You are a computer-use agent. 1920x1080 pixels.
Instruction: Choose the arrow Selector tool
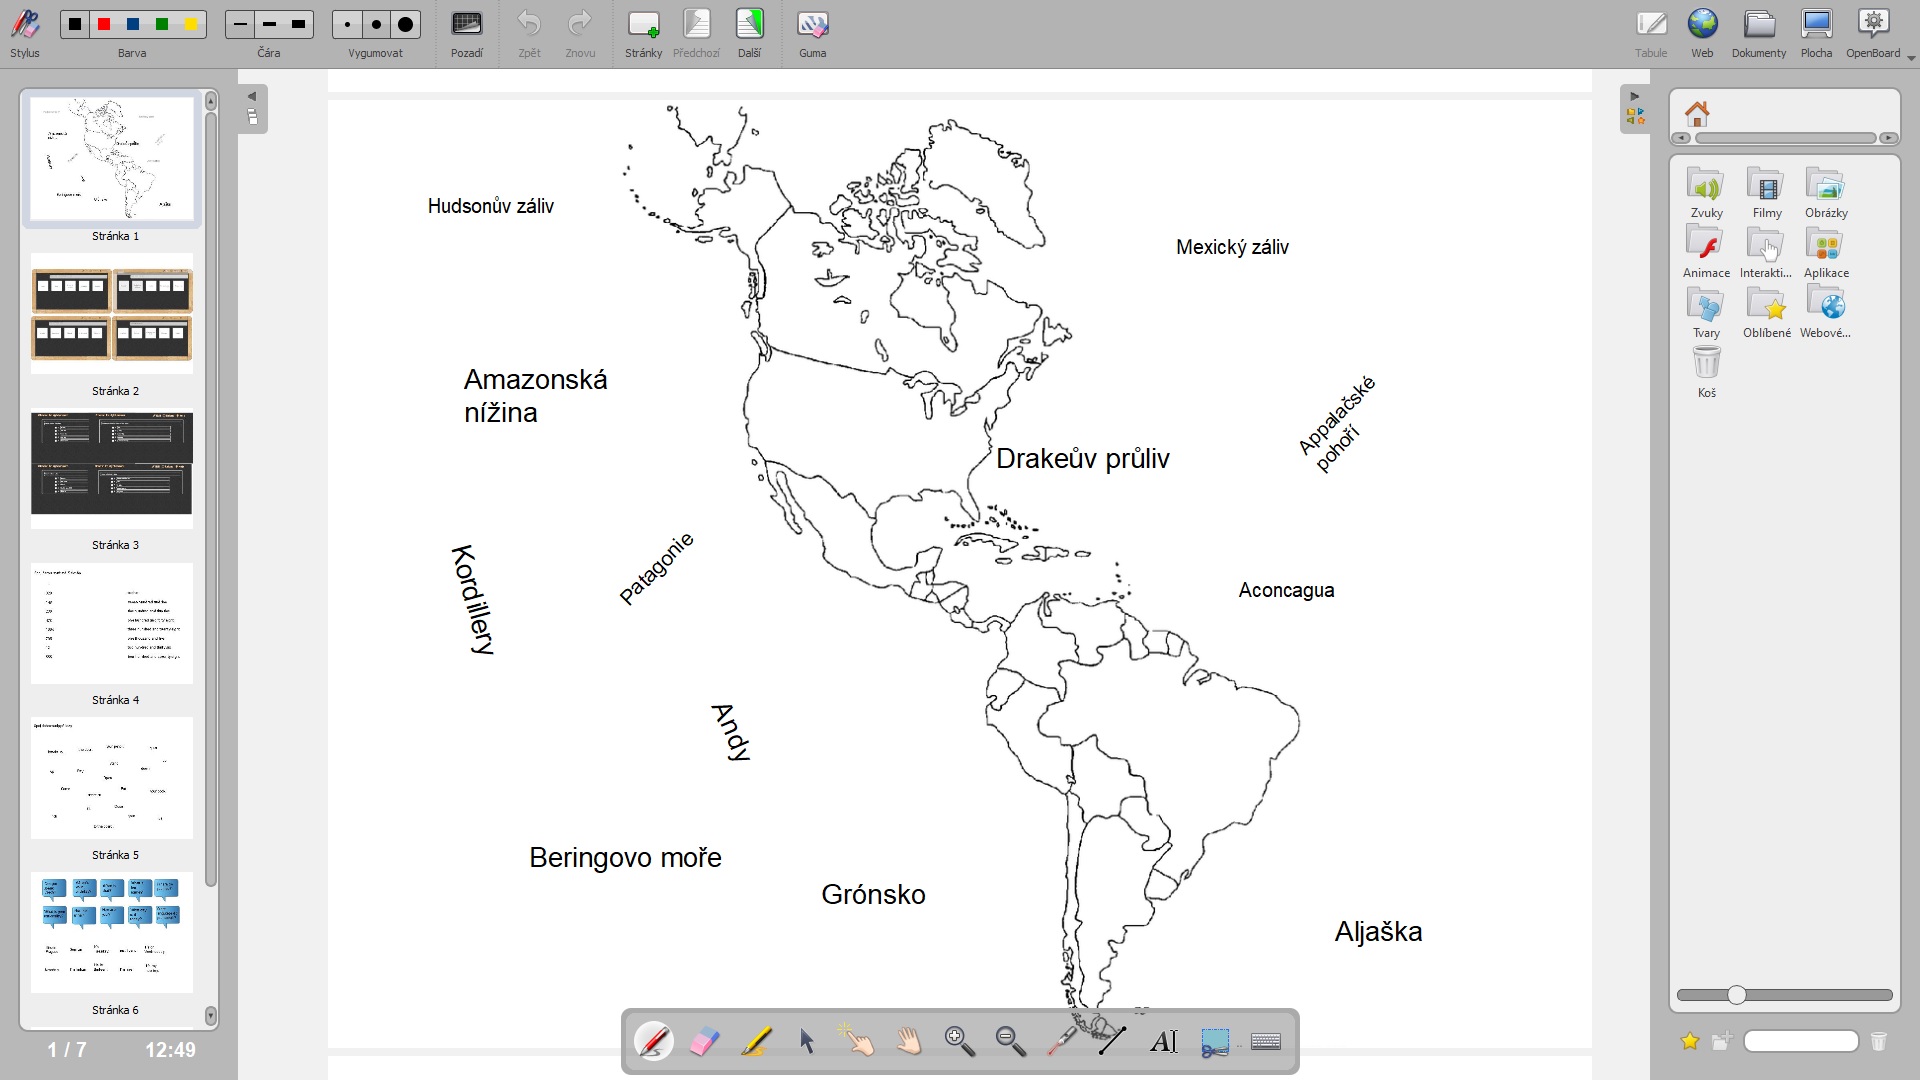pos(808,1042)
